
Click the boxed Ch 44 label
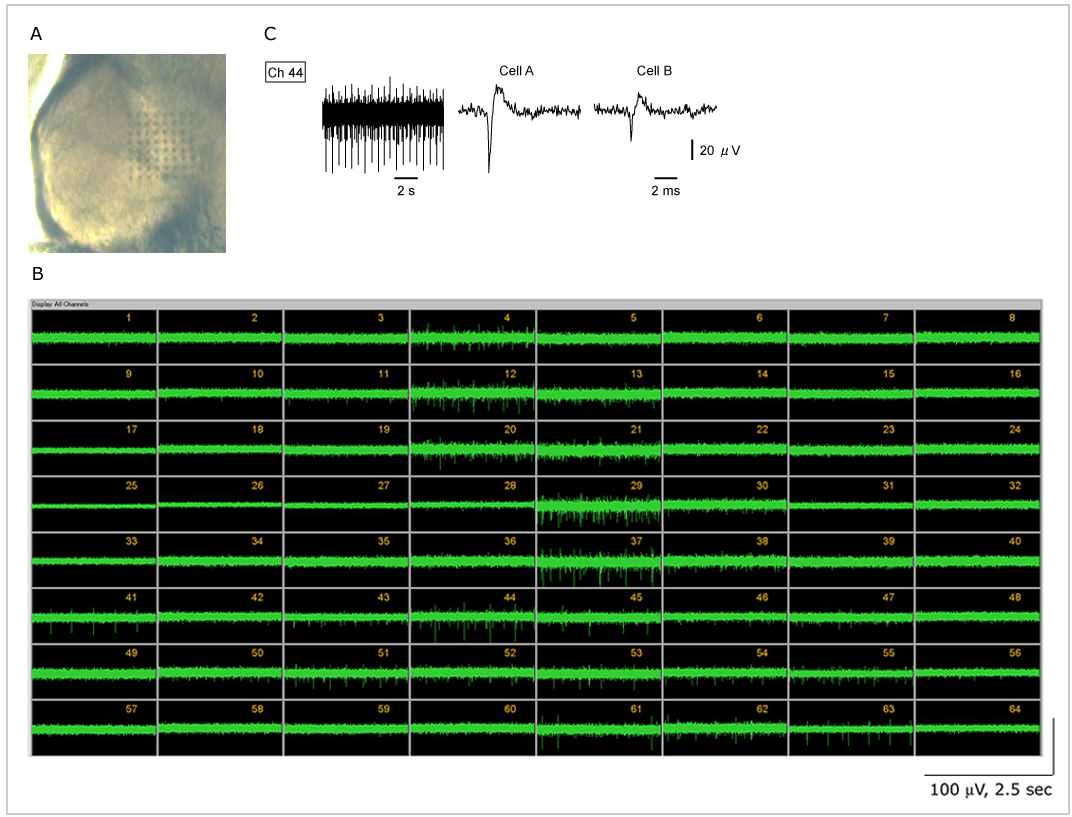coord(285,72)
